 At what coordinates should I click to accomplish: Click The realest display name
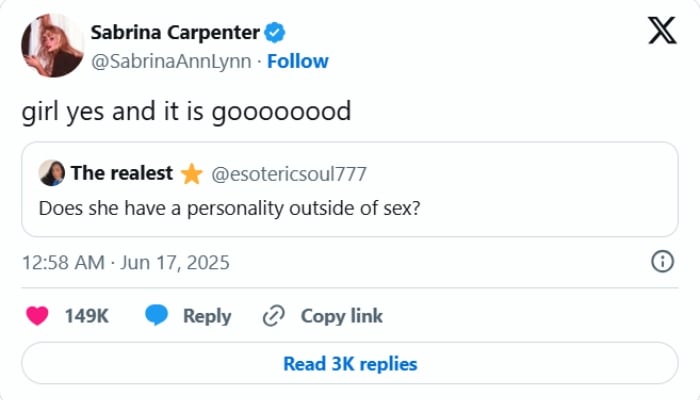[121, 173]
